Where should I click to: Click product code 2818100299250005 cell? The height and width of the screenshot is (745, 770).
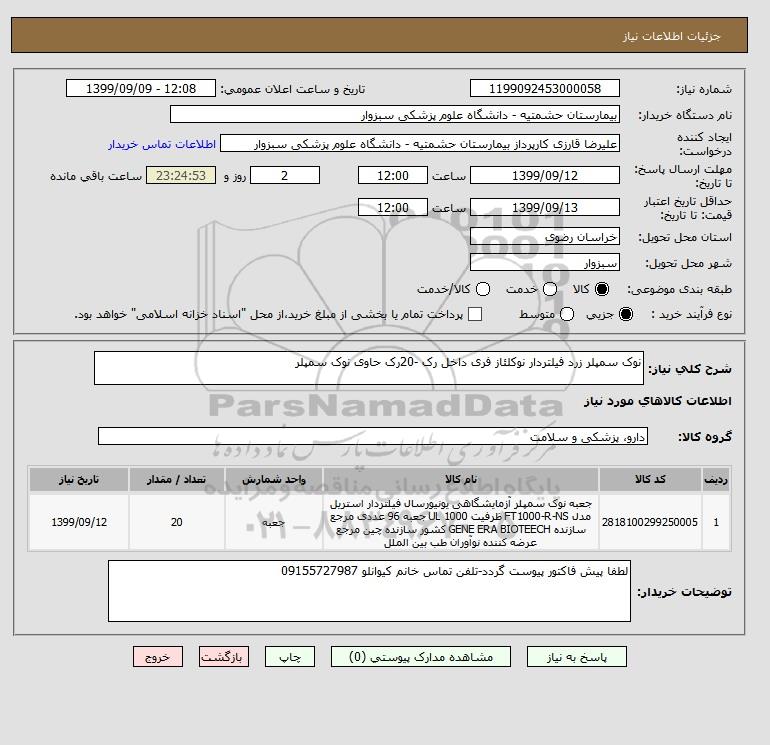650,522
